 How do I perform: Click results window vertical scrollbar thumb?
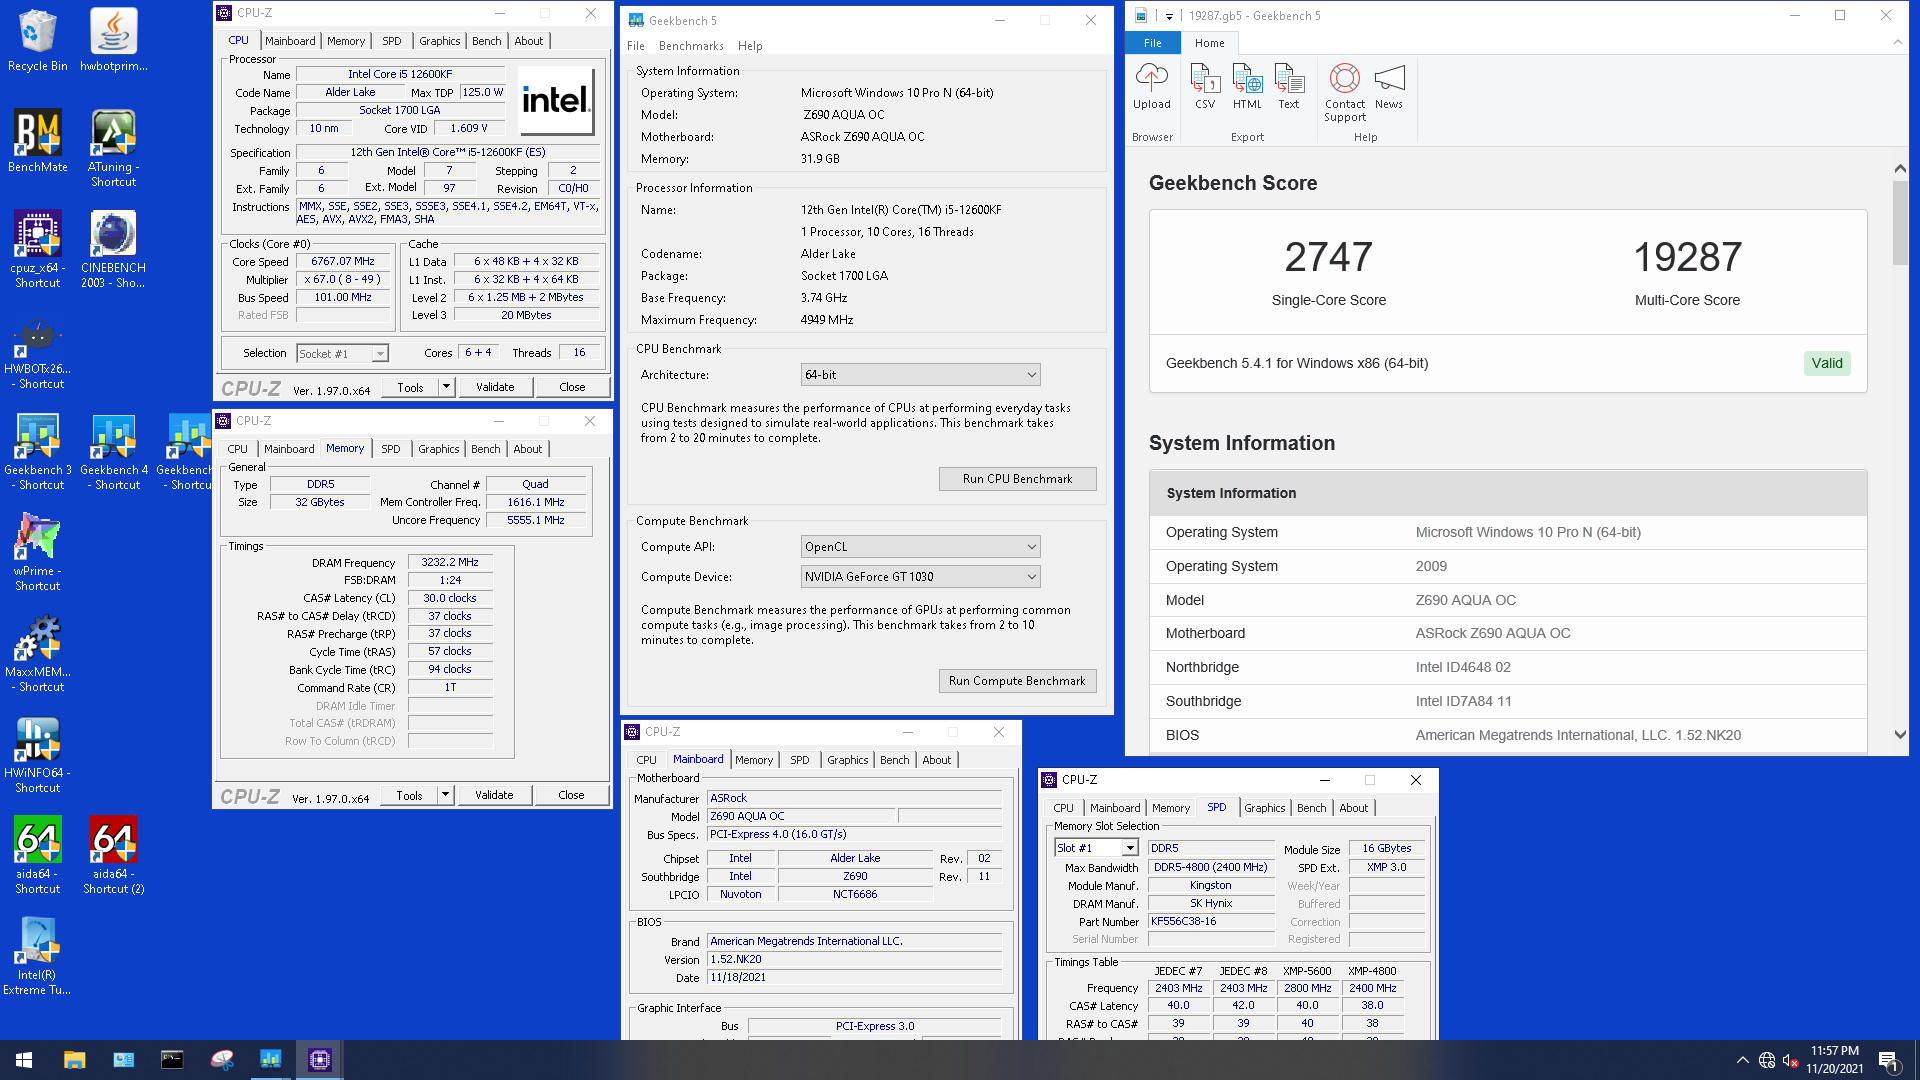point(1900,222)
